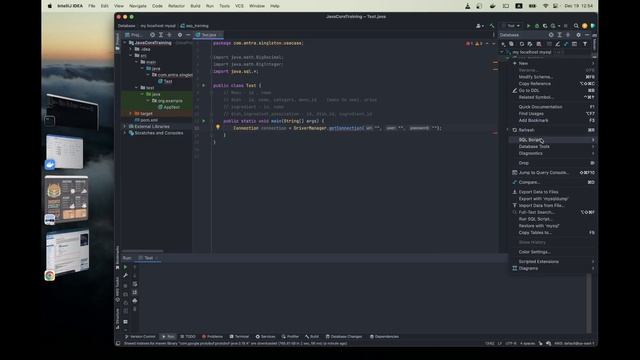Open the Dependencies tool window
The width and height of the screenshot is (640, 360).
pyautogui.click(x=384, y=337)
